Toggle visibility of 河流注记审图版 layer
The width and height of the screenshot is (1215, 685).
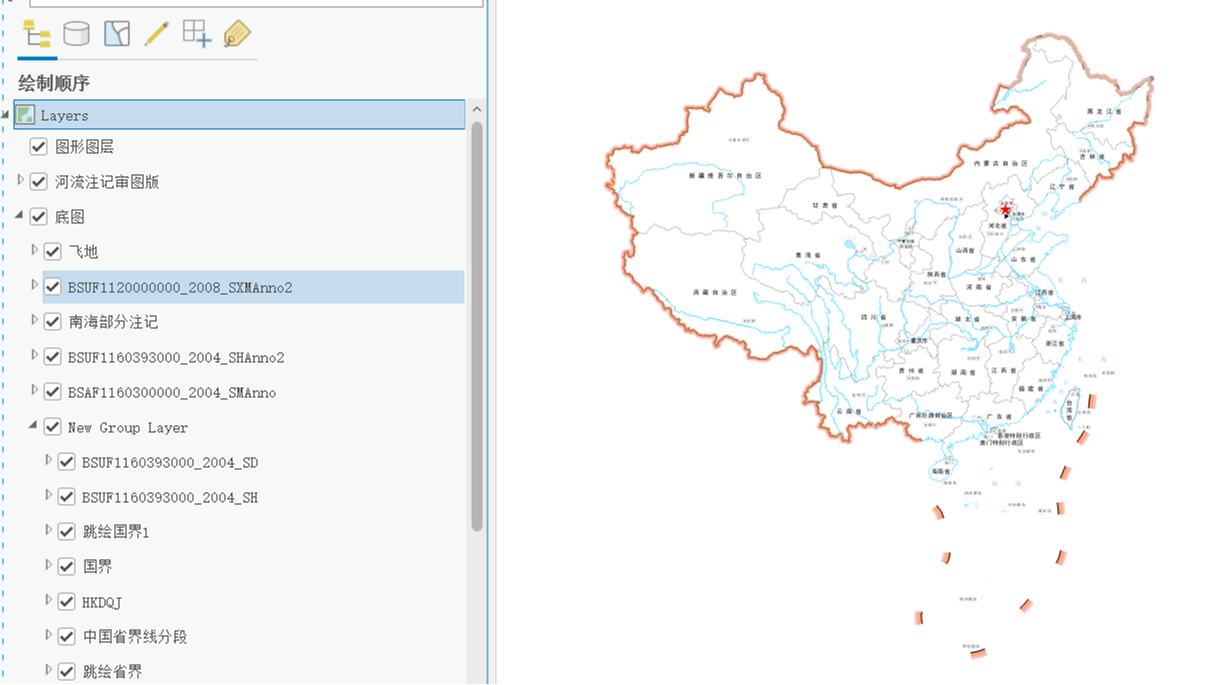pyautogui.click(x=39, y=182)
